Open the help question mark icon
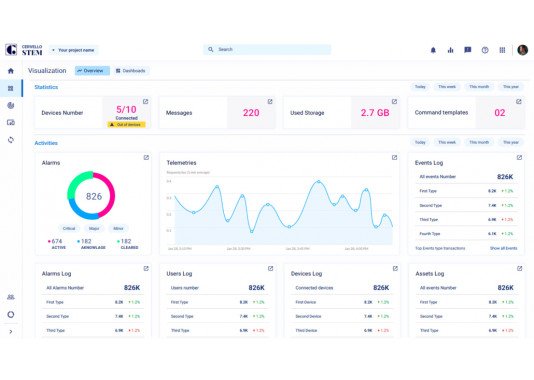 [485, 50]
